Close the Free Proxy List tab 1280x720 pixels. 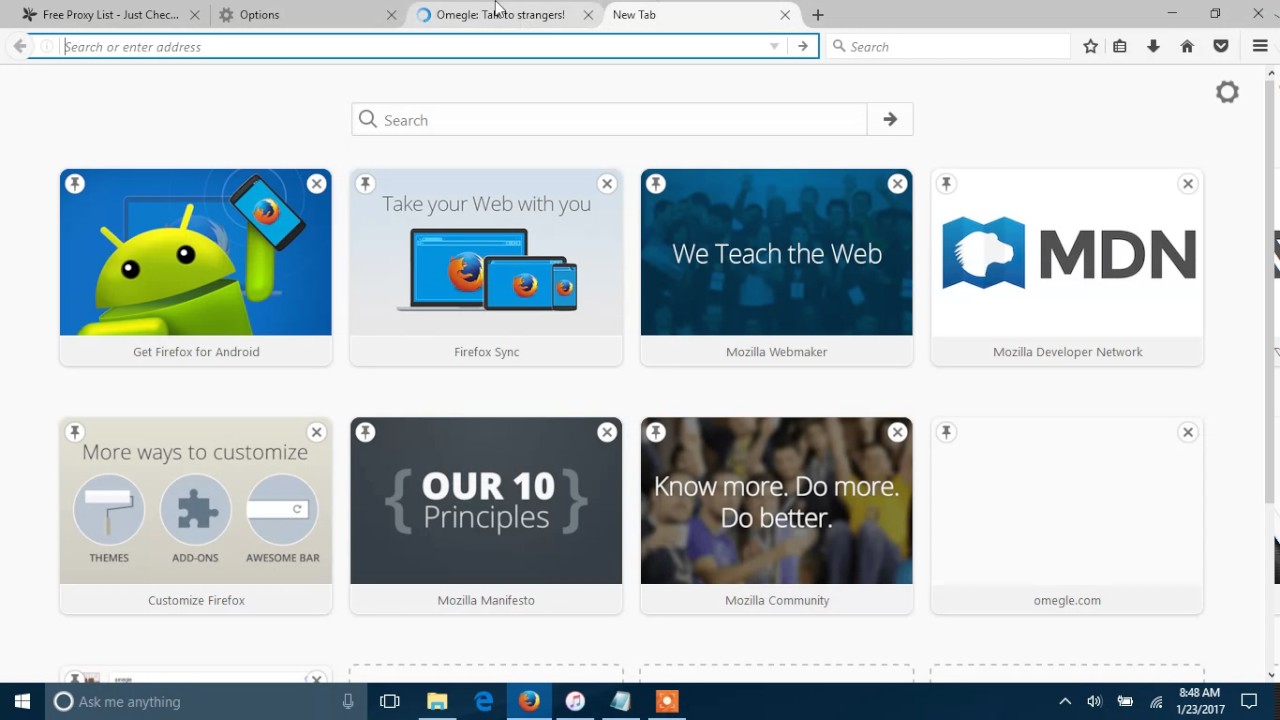click(194, 15)
